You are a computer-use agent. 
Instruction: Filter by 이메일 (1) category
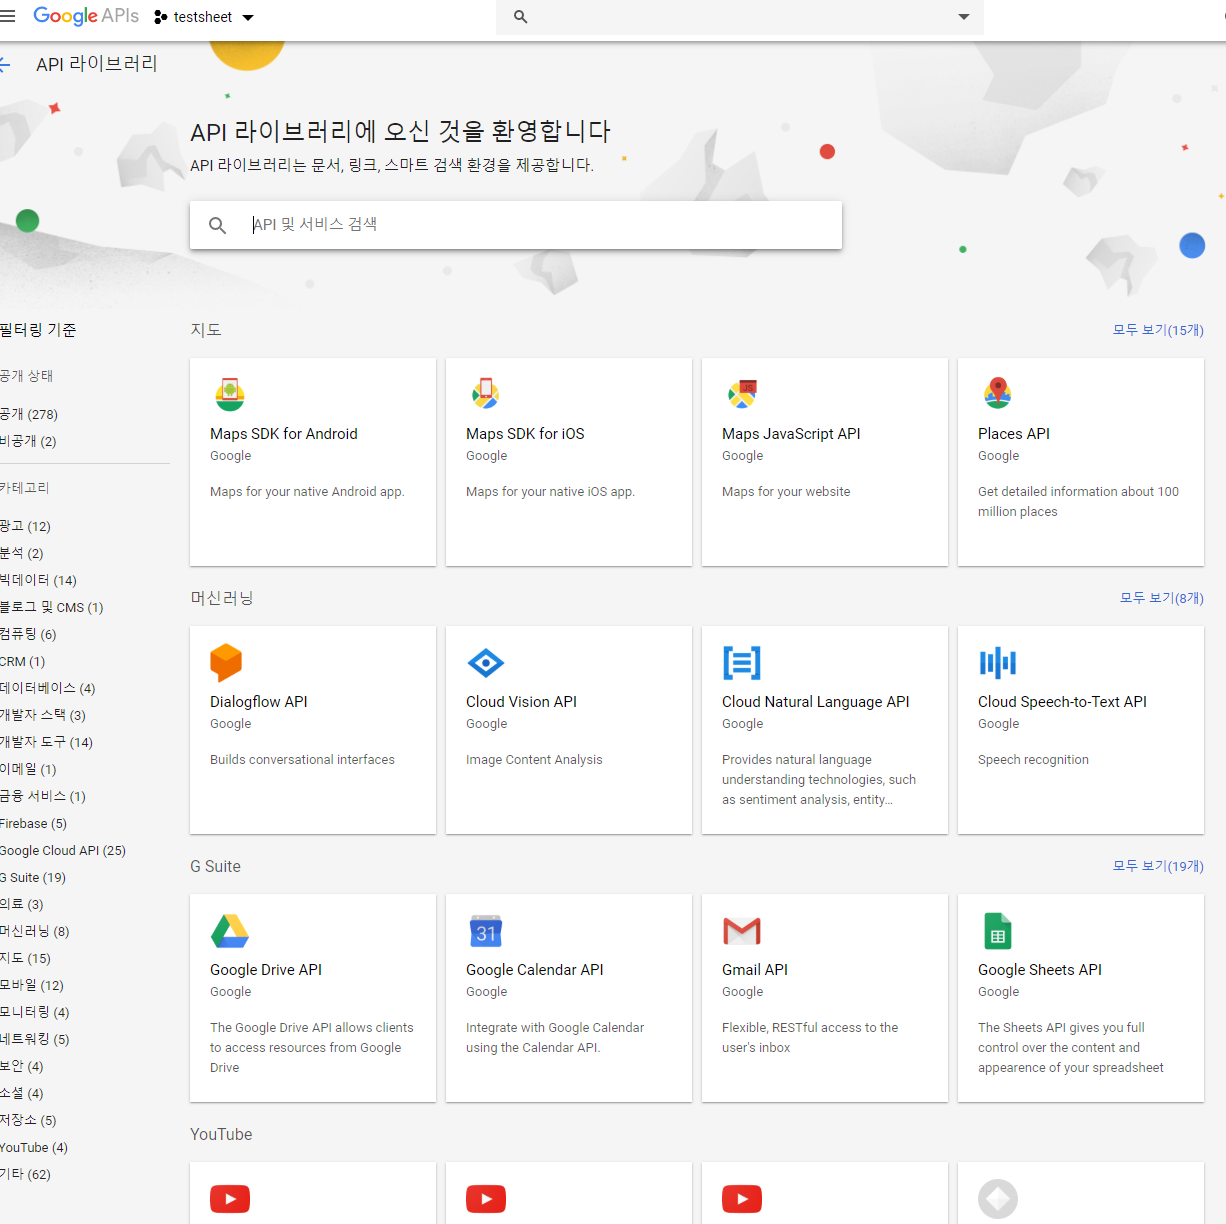[x=28, y=769]
